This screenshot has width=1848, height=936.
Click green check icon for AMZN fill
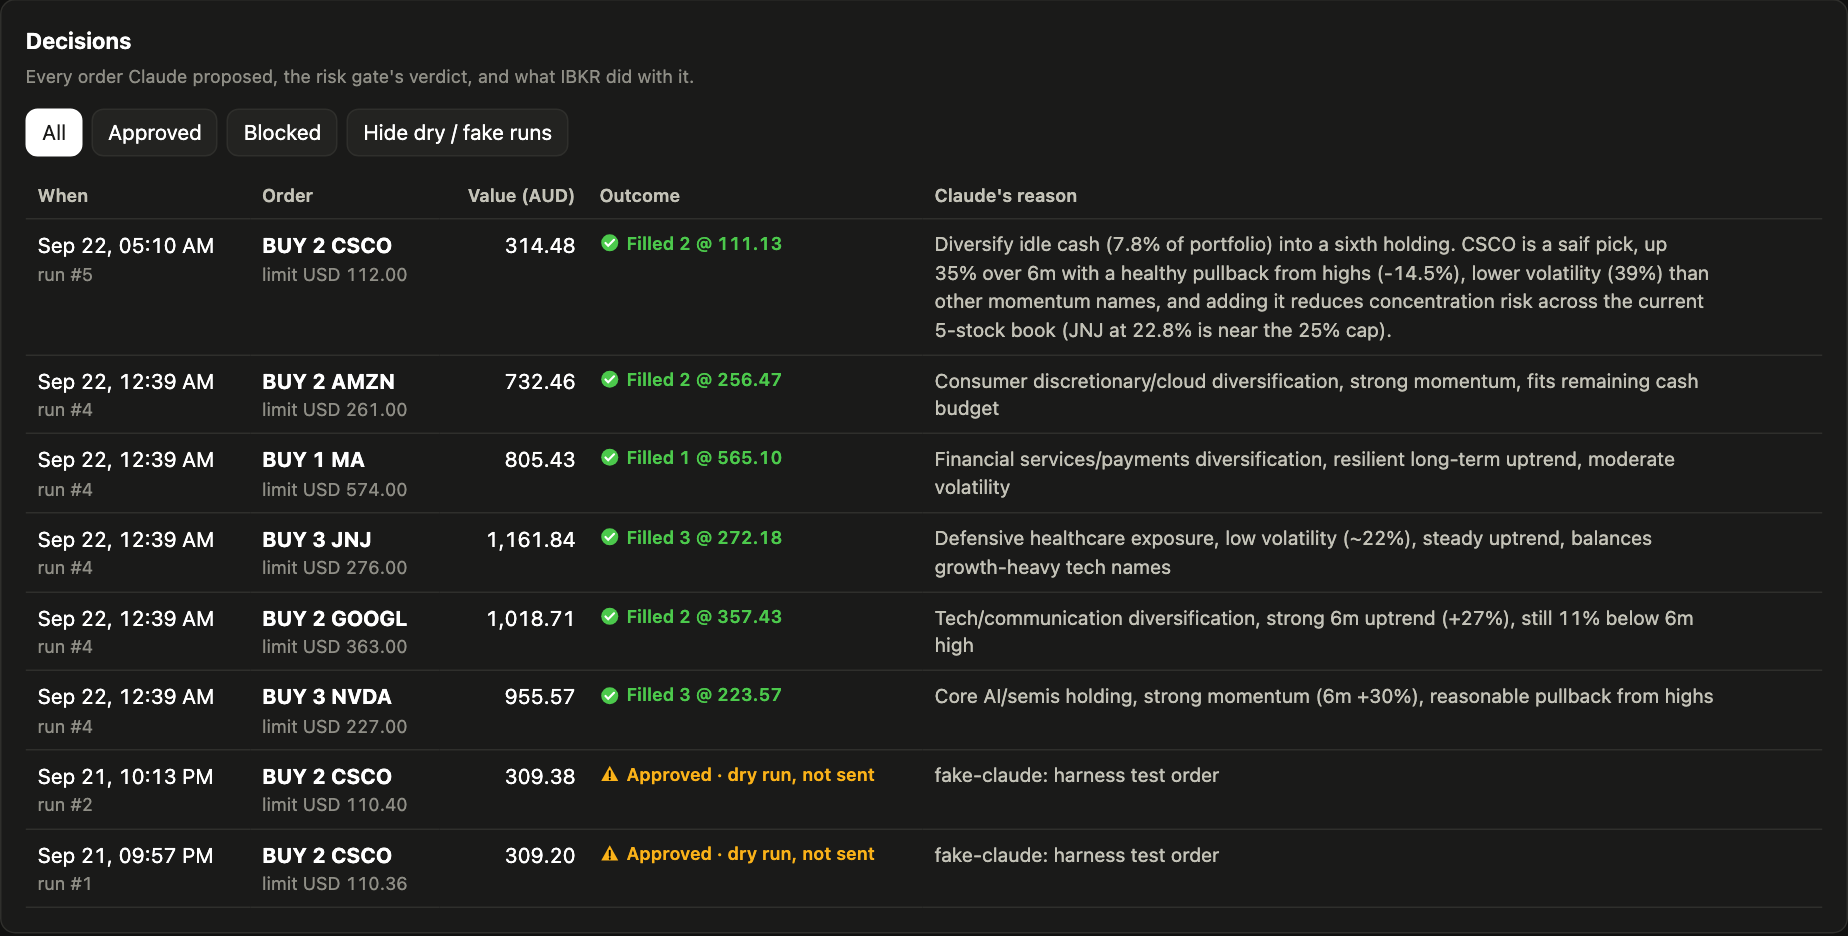click(x=609, y=379)
